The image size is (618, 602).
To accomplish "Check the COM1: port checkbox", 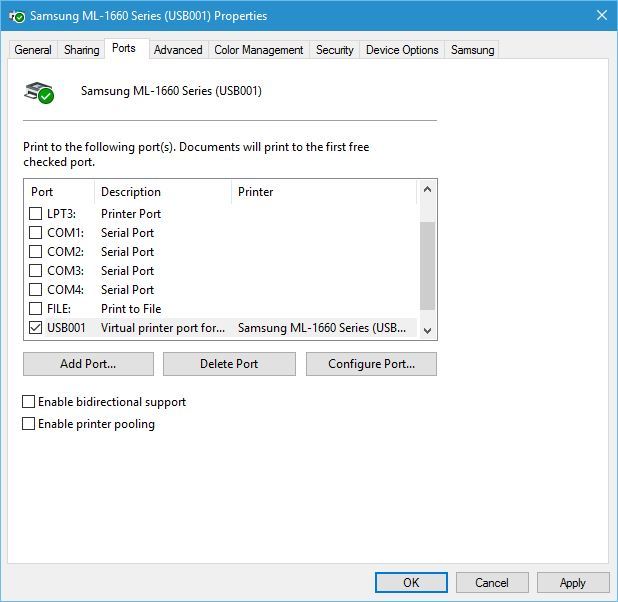I will [35, 233].
